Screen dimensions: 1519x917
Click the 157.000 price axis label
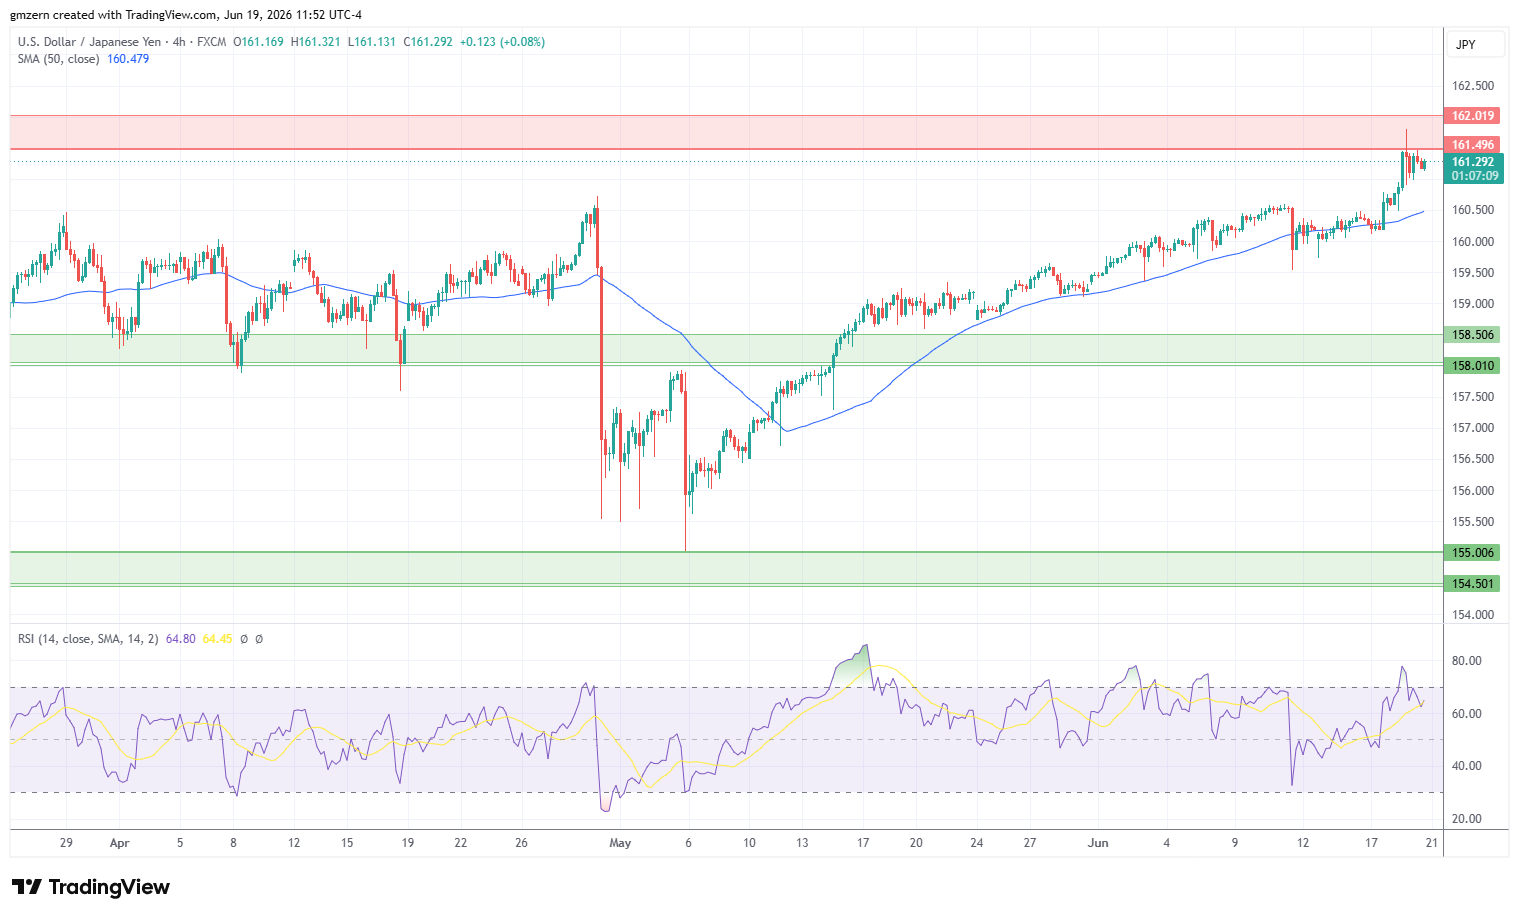(x=1473, y=428)
